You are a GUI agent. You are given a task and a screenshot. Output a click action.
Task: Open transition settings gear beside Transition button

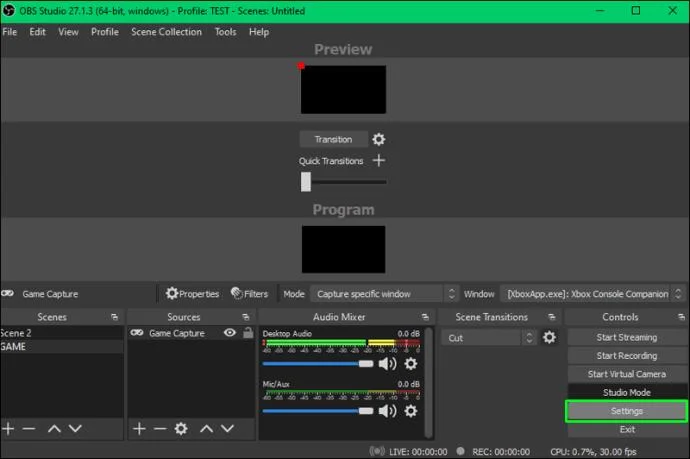378,140
